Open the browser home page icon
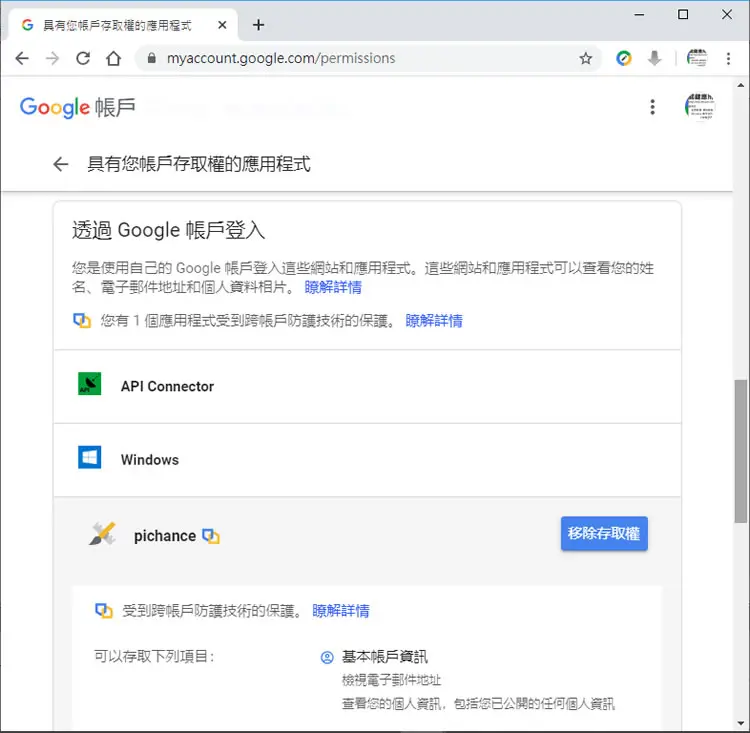The height and width of the screenshot is (733, 750). pos(113,58)
